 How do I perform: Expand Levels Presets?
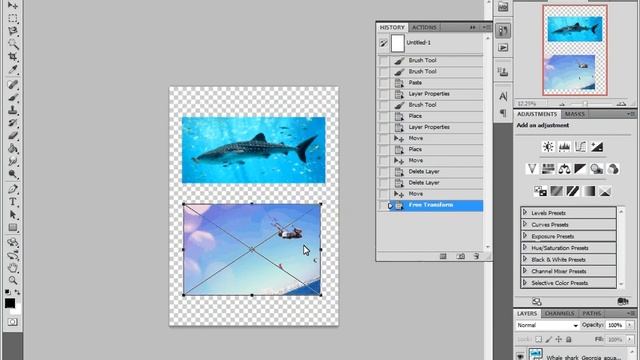[525, 213]
